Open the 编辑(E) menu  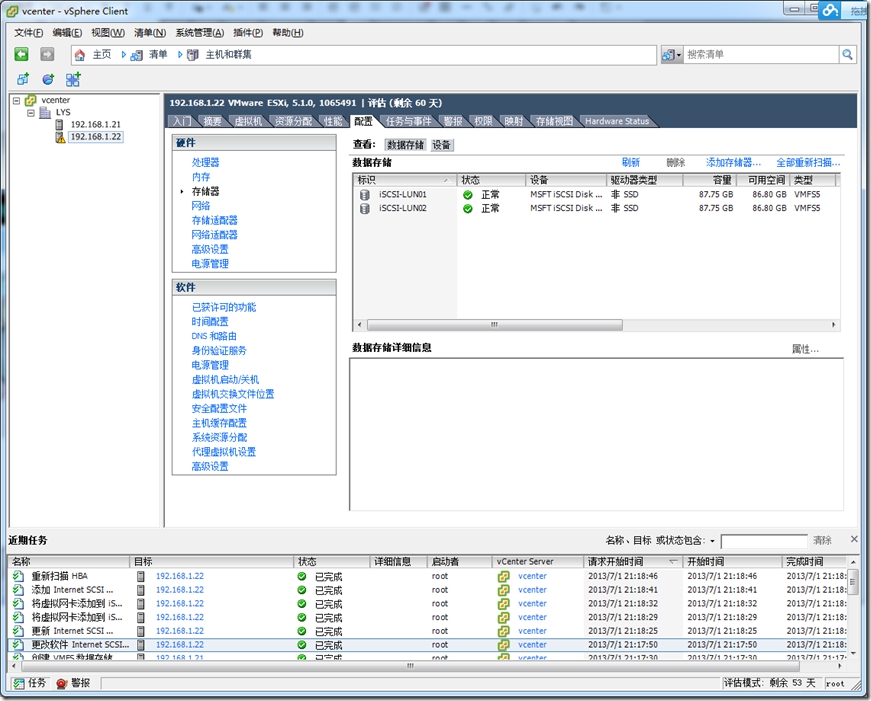67,33
